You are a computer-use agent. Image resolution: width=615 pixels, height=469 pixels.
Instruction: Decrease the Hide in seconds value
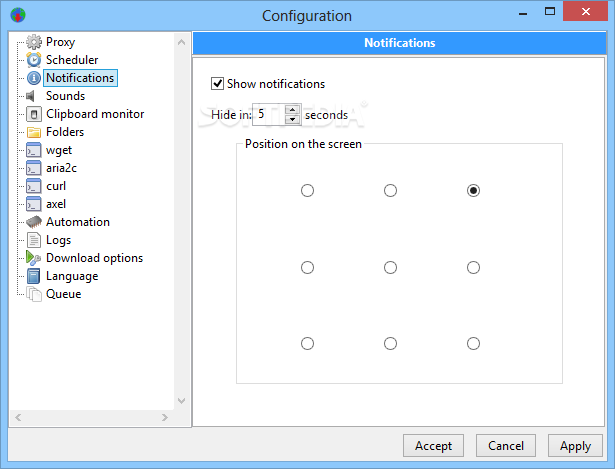(x=292, y=119)
